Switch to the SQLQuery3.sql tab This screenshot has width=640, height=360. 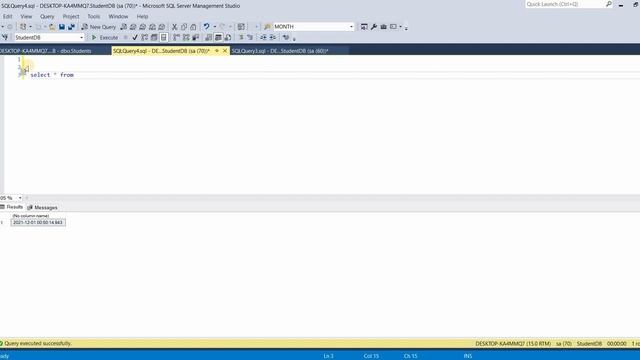280,51
